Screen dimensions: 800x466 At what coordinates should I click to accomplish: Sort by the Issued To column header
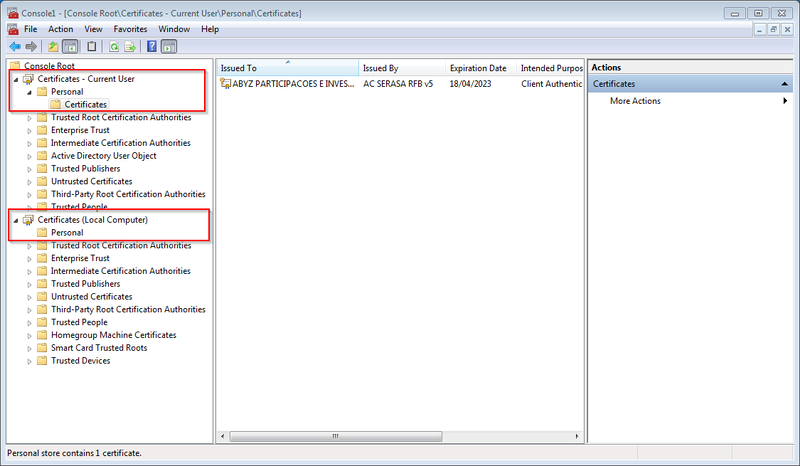(288, 68)
